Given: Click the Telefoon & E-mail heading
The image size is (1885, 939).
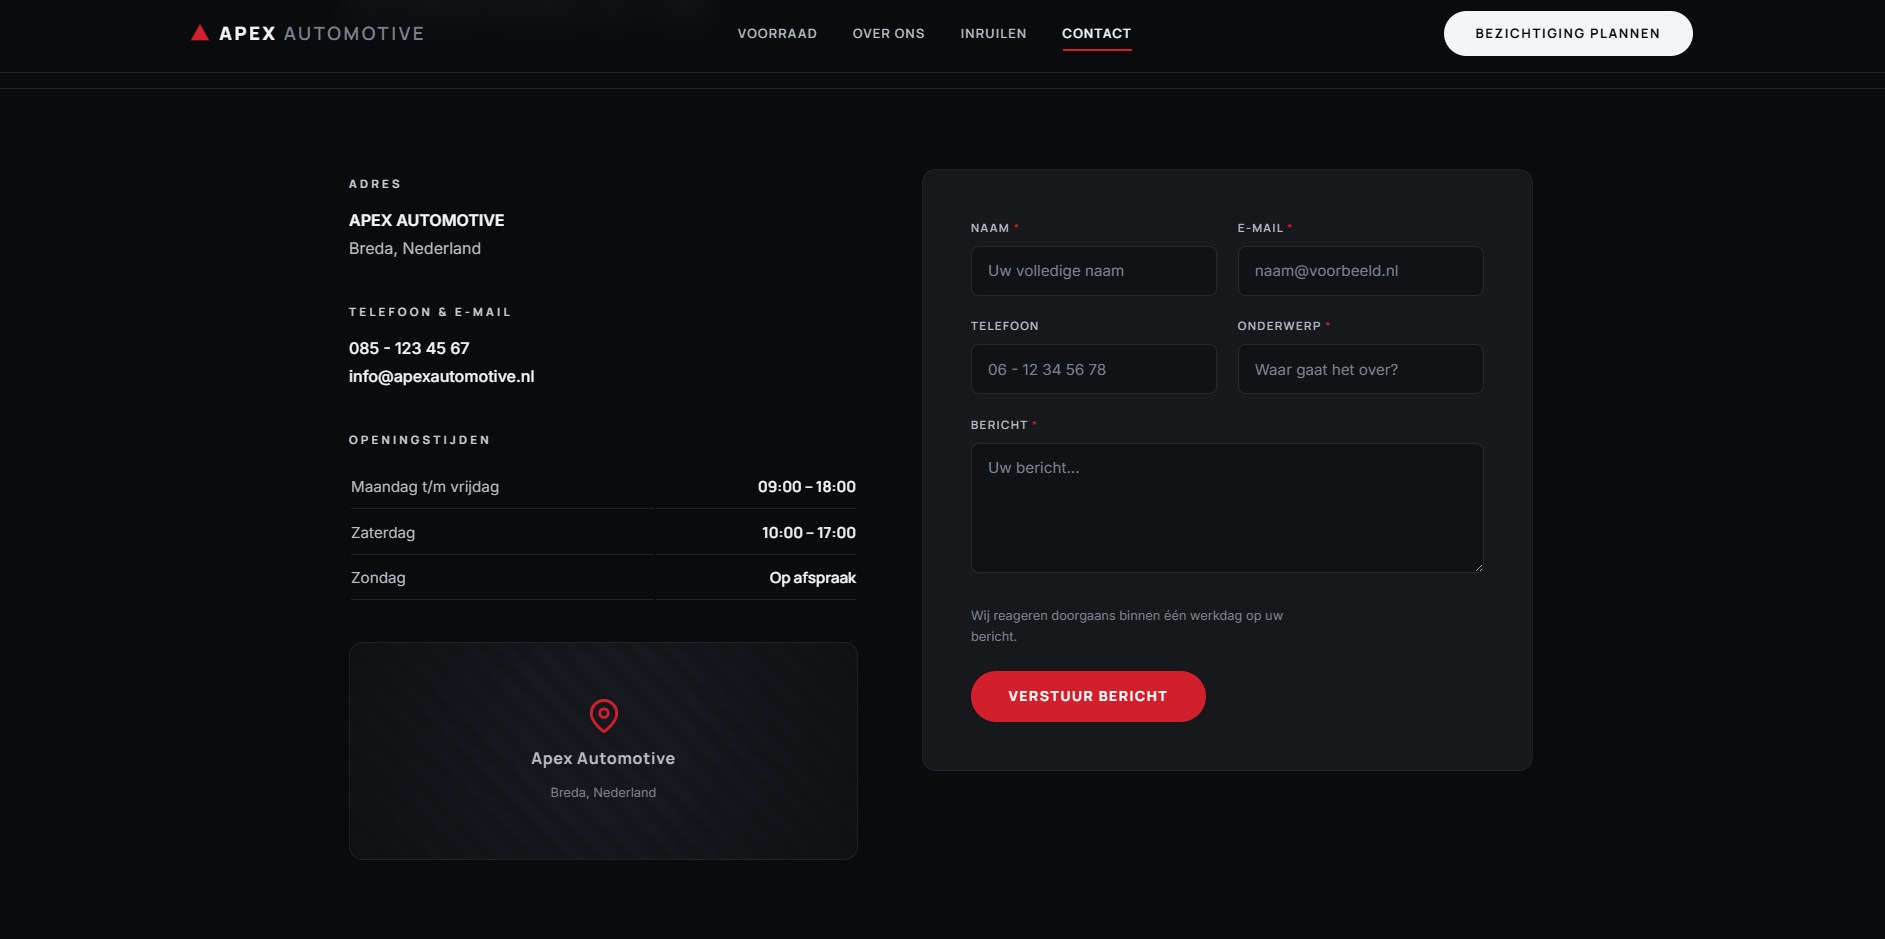Looking at the screenshot, I should point(430,312).
